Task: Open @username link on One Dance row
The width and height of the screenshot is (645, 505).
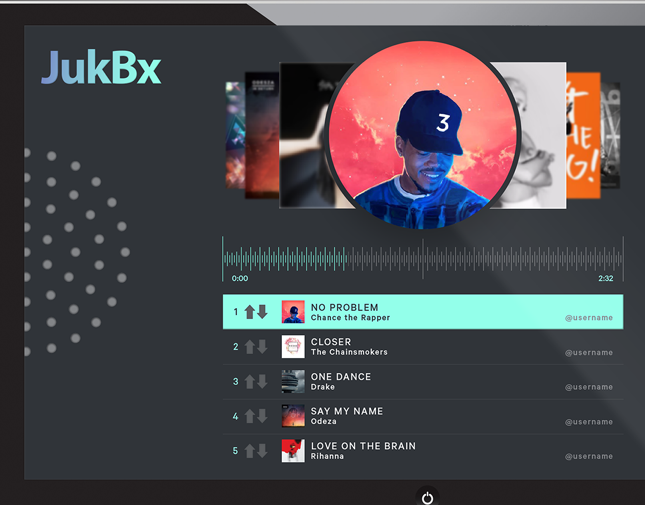Action: tap(589, 387)
